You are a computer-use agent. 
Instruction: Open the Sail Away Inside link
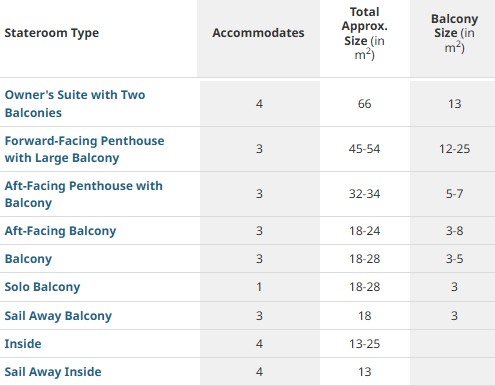pos(53,372)
